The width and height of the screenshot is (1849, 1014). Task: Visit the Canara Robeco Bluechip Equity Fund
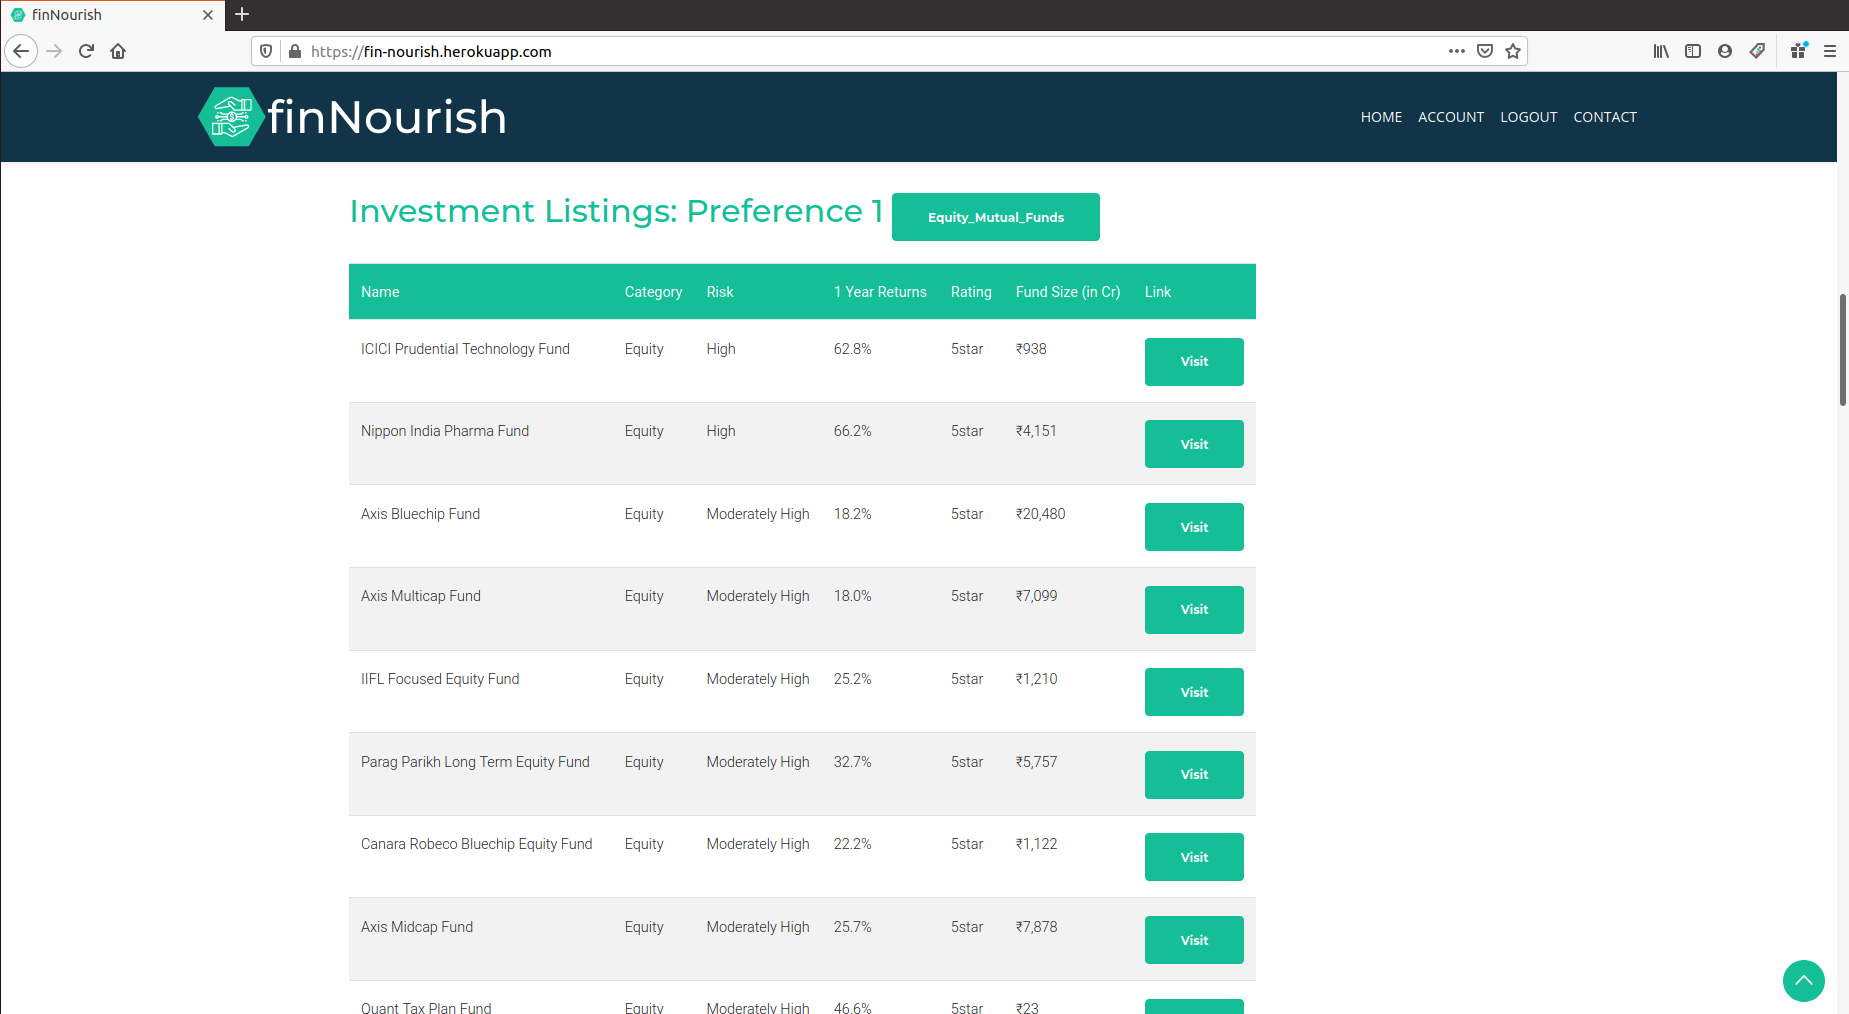point(1194,857)
